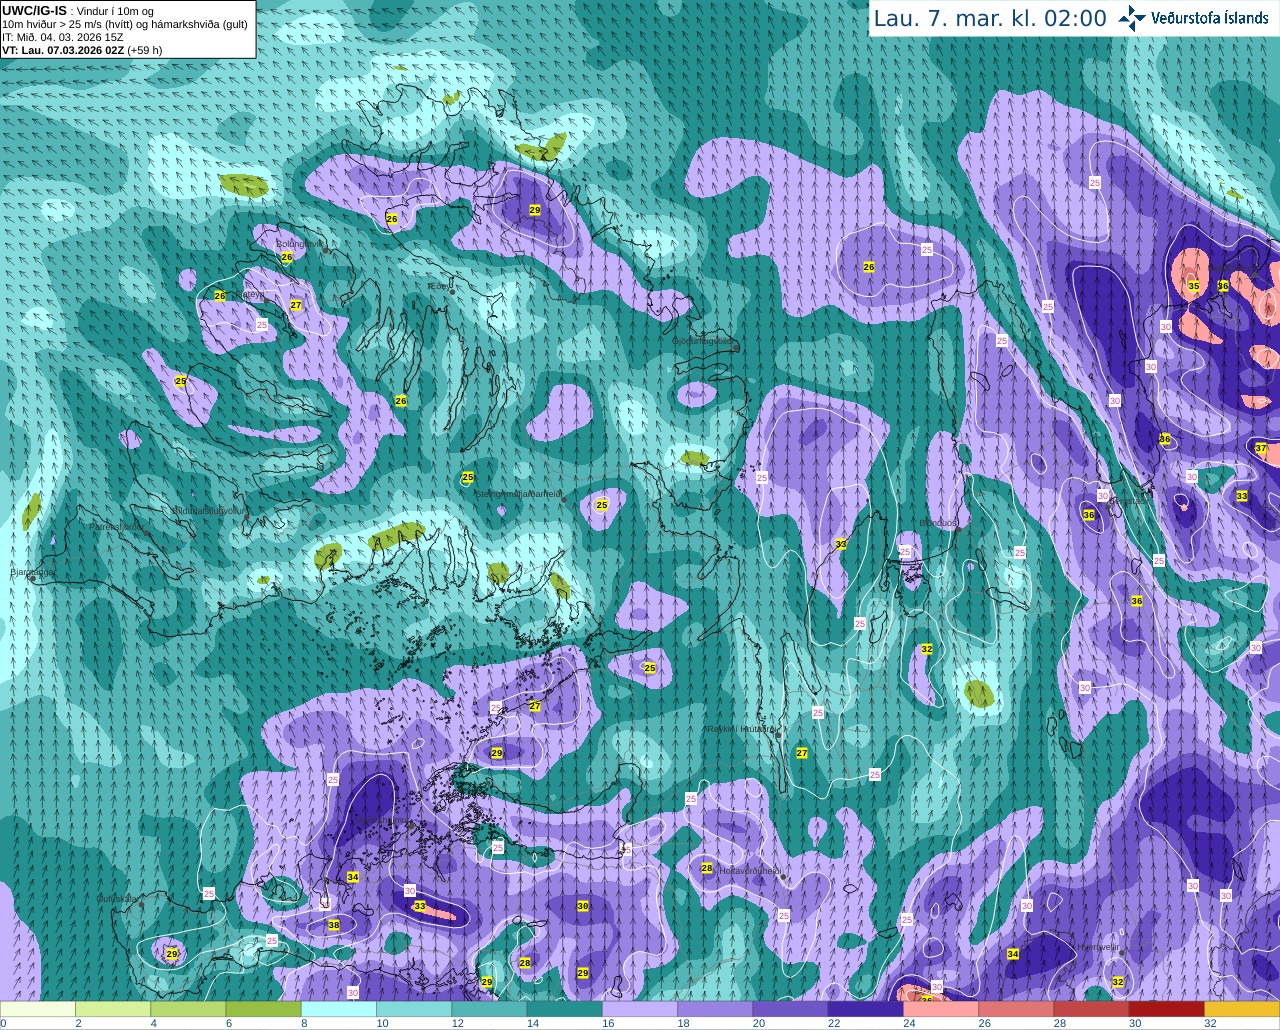Viewport: 1280px width, 1030px height.
Task: Click the Gufuskálar station label
Action: coord(117,899)
